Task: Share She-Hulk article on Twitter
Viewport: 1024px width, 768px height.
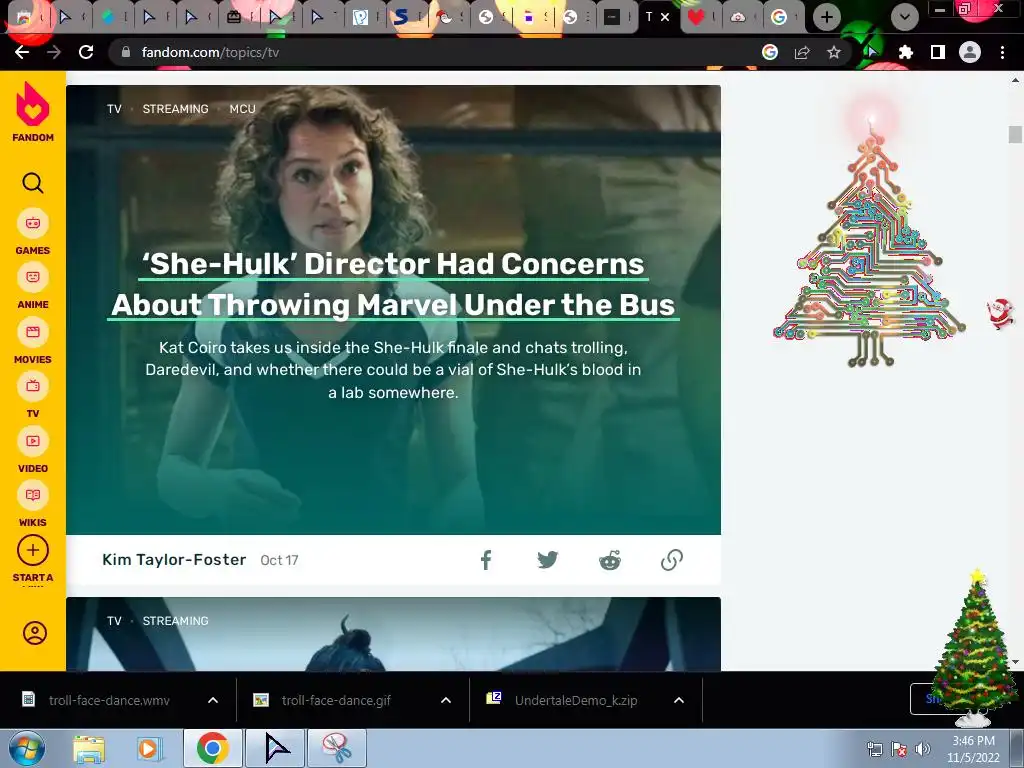Action: 547,560
